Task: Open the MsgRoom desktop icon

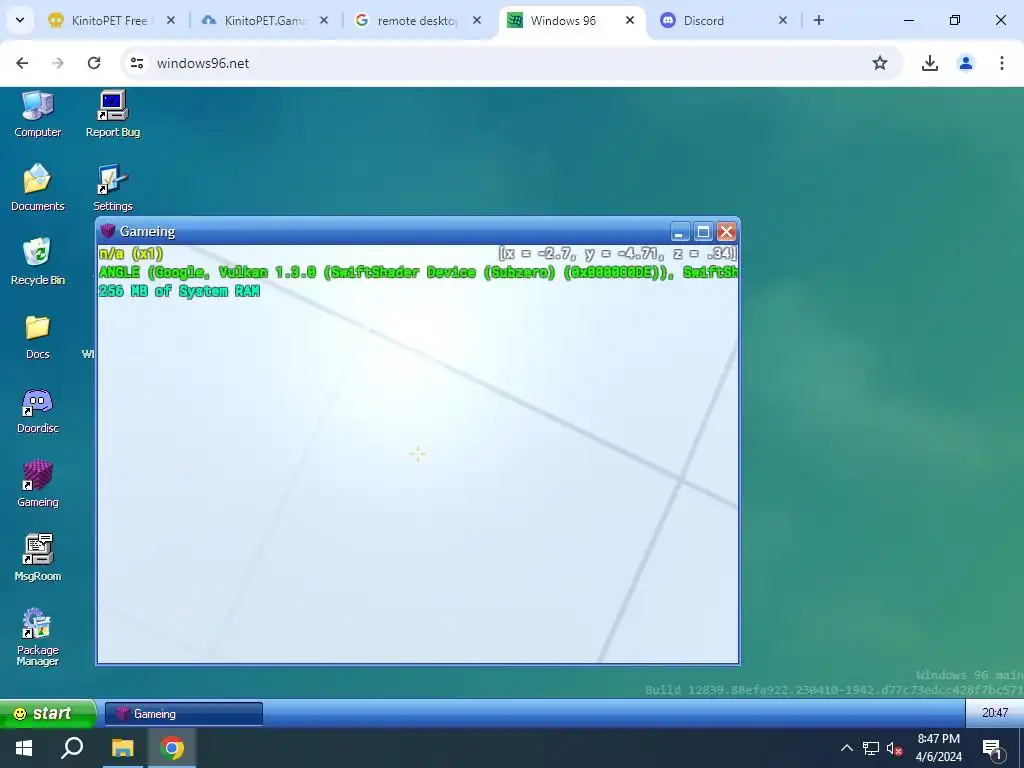Action: [x=37, y=557]
